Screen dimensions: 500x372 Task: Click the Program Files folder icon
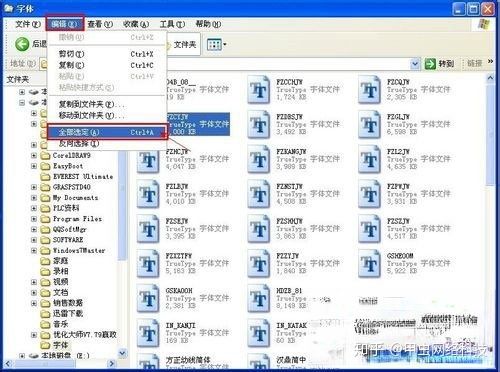click(x=45, y=219)
